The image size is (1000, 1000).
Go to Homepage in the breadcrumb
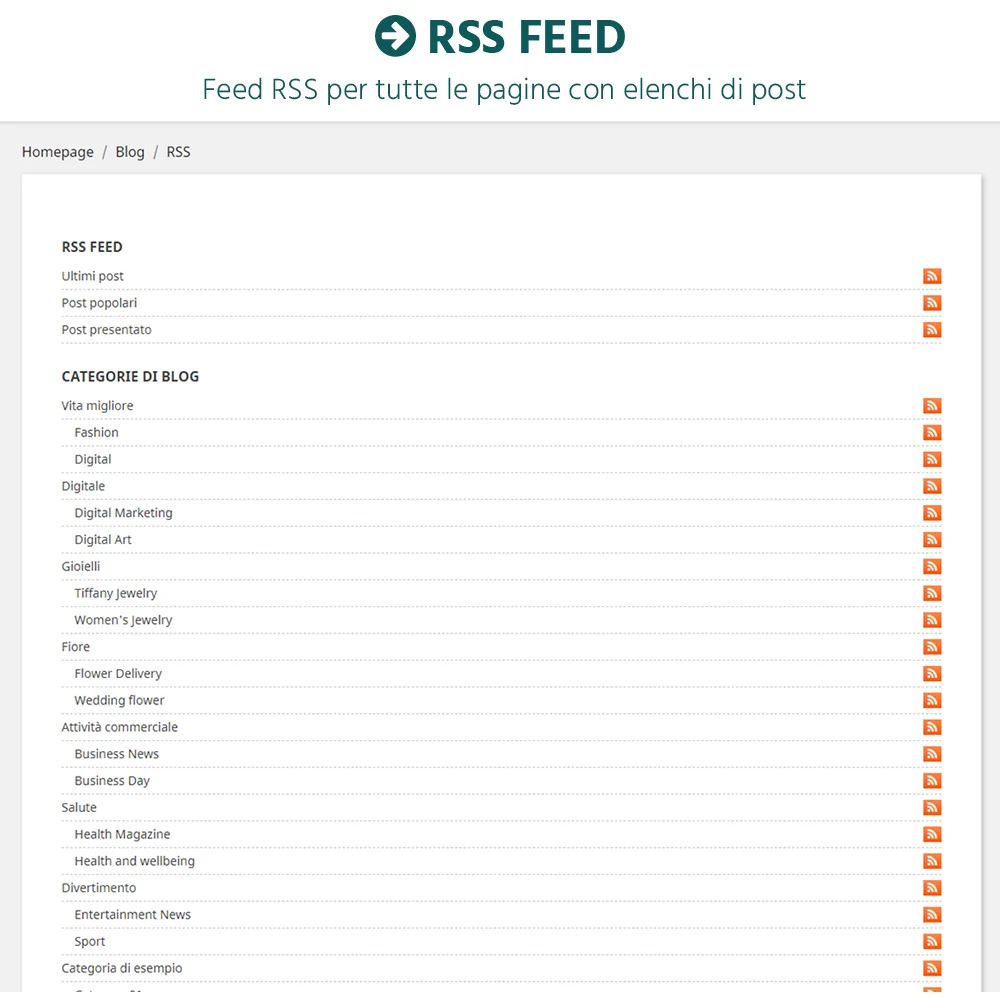pos(58,152)
